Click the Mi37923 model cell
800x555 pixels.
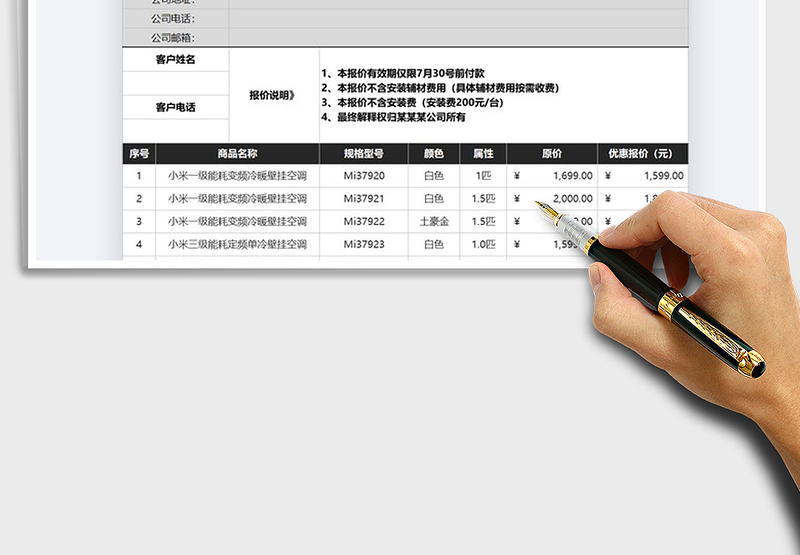click(x=364, y=244)
